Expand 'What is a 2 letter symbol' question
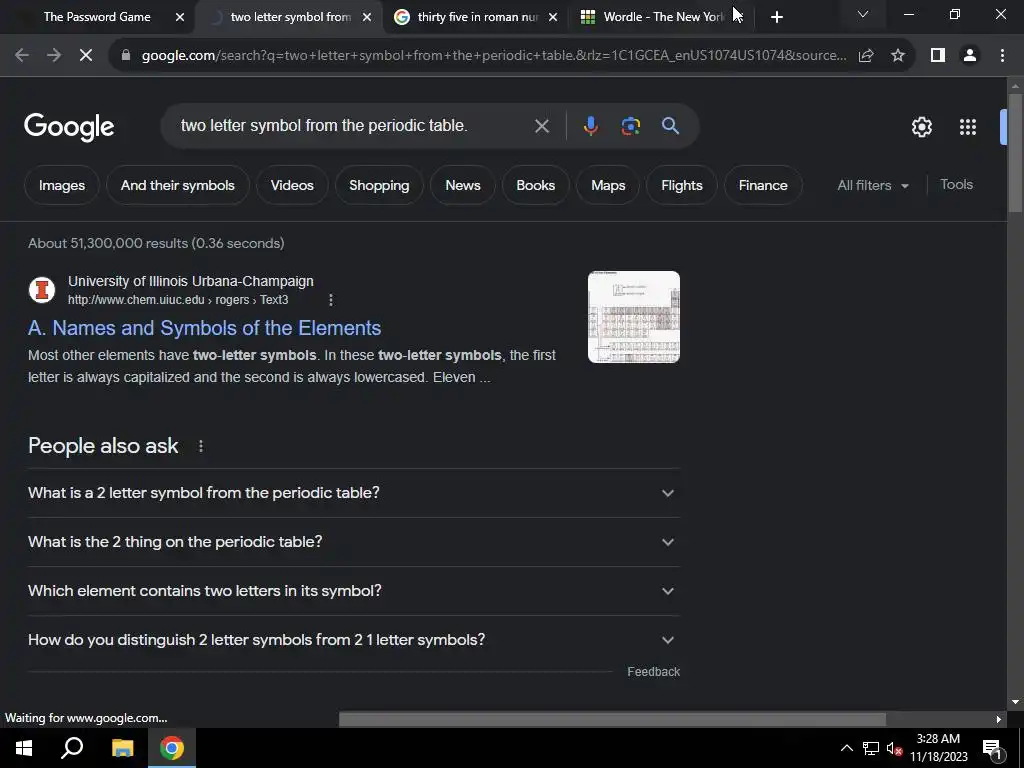This screenshot has width=1024, height=768. (353, 493)
